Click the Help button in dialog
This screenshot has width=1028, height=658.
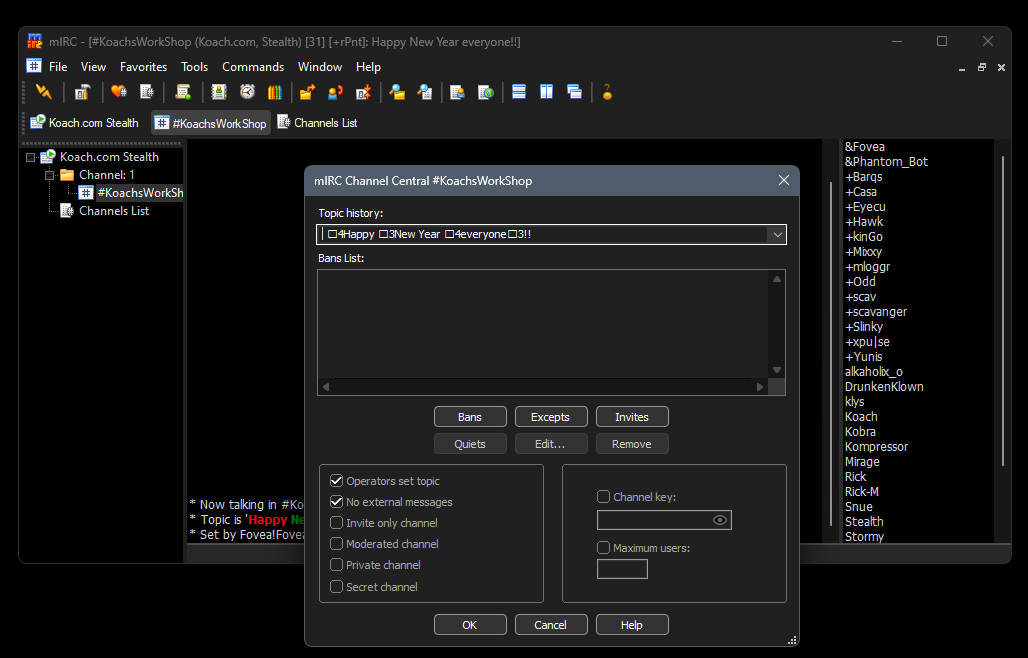(632, 625)
